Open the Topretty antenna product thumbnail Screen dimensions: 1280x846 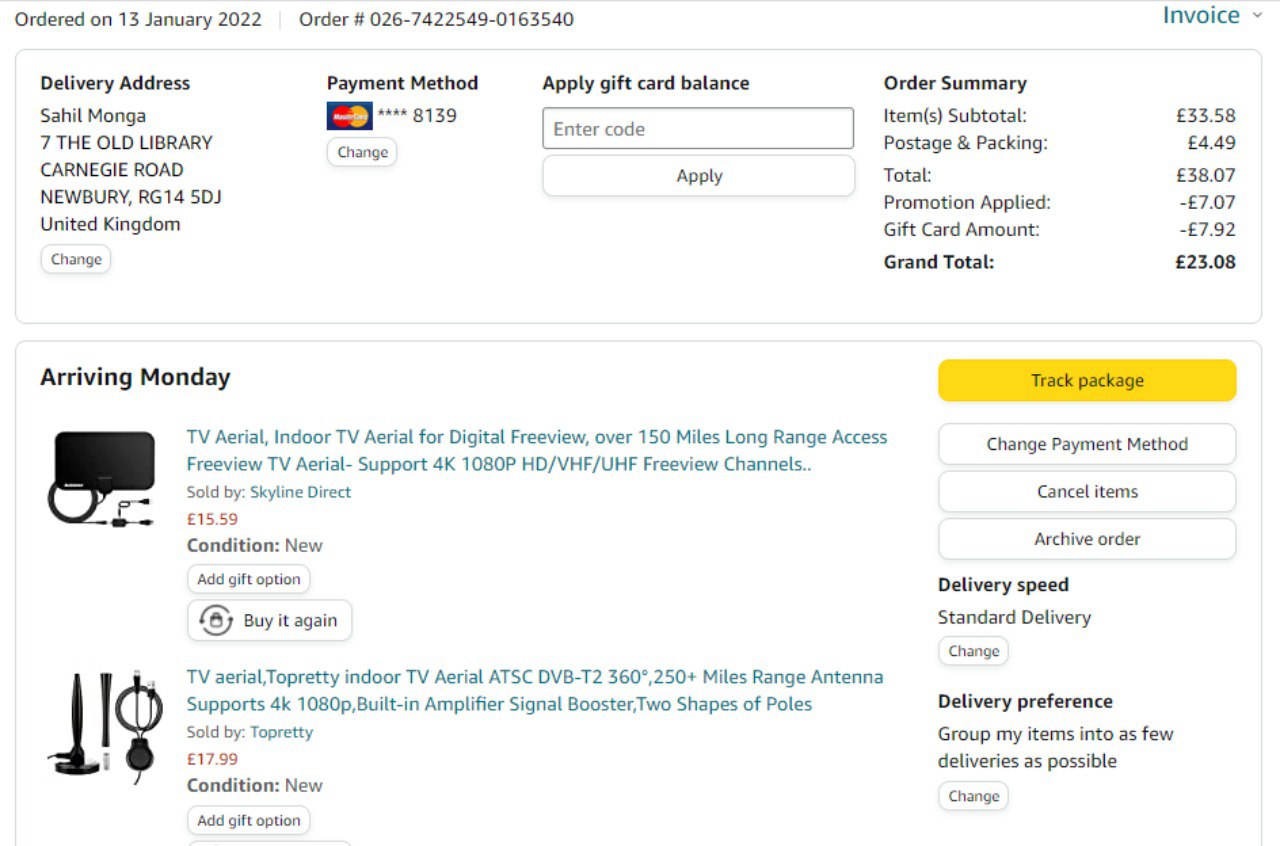[x=102, y=726]
